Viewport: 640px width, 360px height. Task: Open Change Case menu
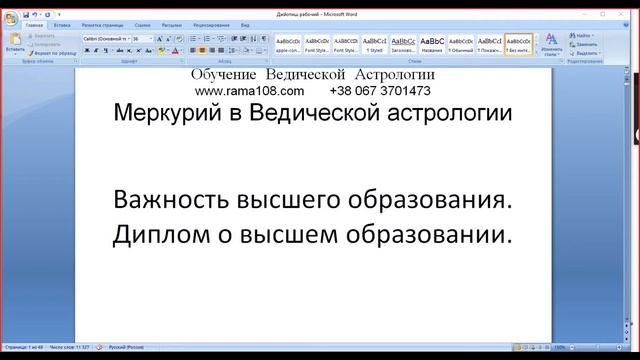(x=149, y=51)
